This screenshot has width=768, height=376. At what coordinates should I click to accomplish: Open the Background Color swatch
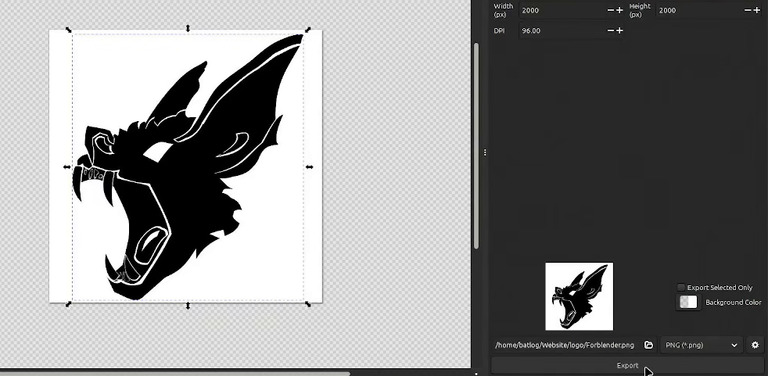pos(688,302)
